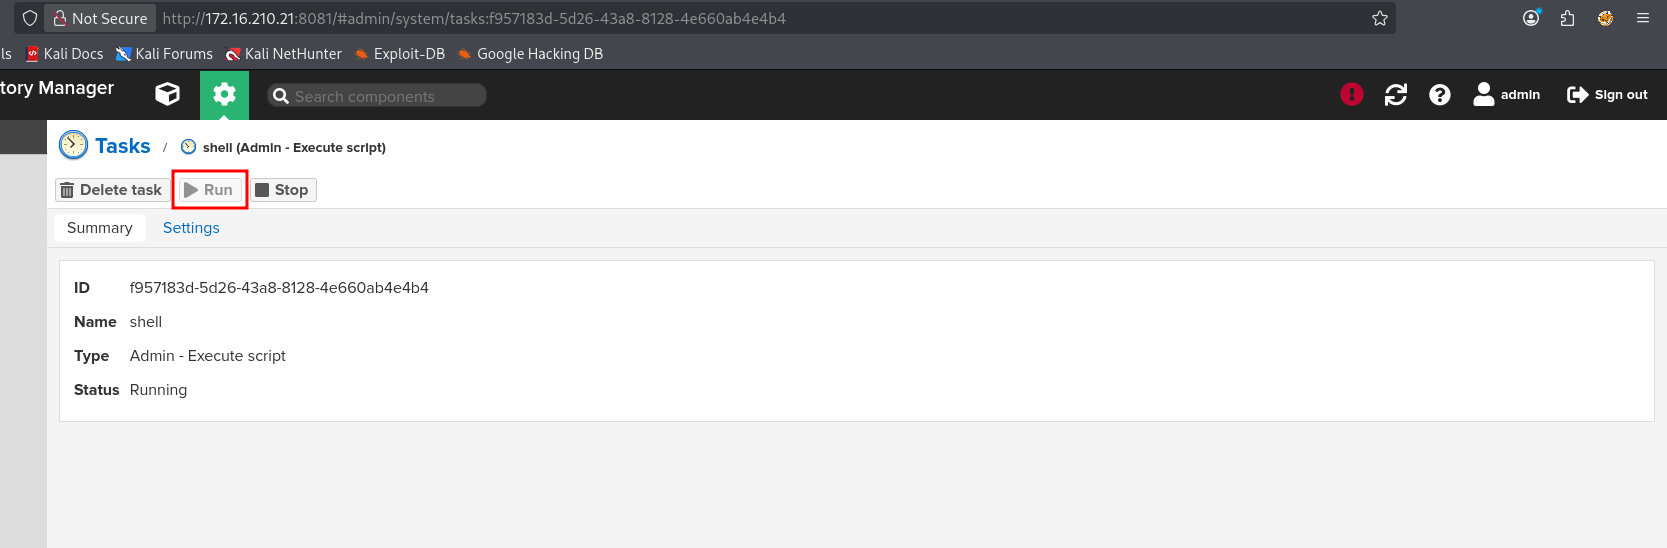Click the refresh arrows icon
1667x548 pixels.
click(1395, 94)
